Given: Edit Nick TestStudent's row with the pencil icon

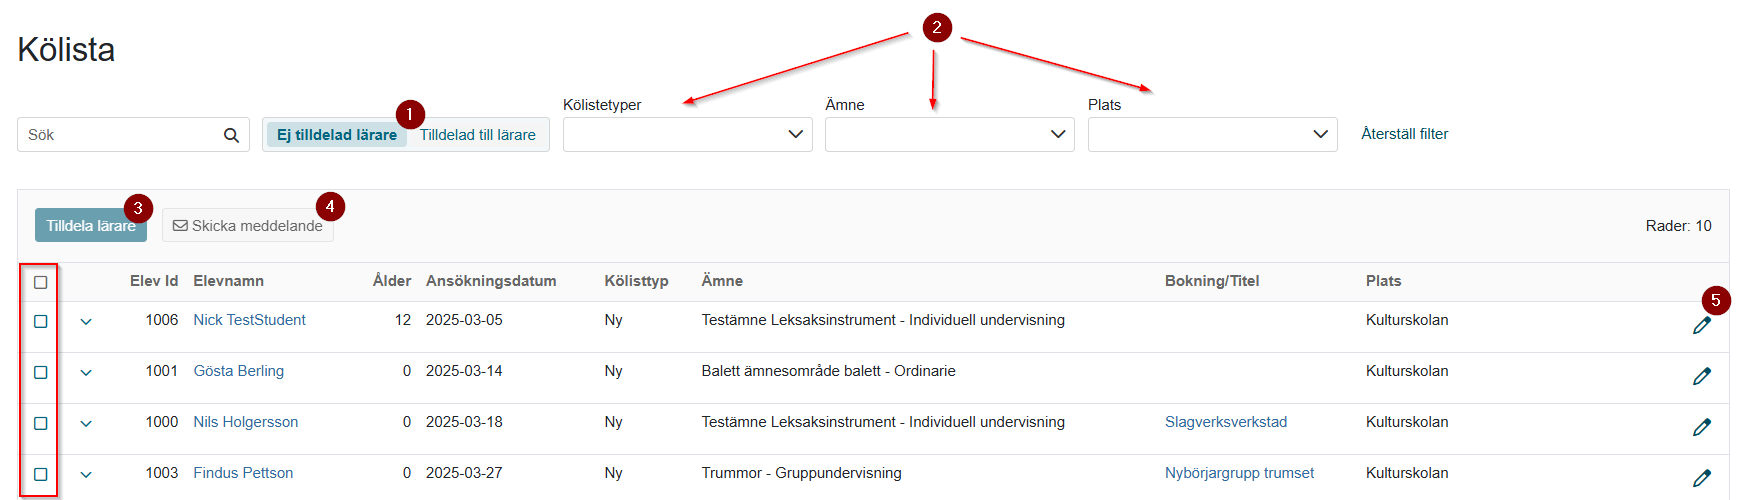Looking at the screenshot, I should coord(1701,326).
